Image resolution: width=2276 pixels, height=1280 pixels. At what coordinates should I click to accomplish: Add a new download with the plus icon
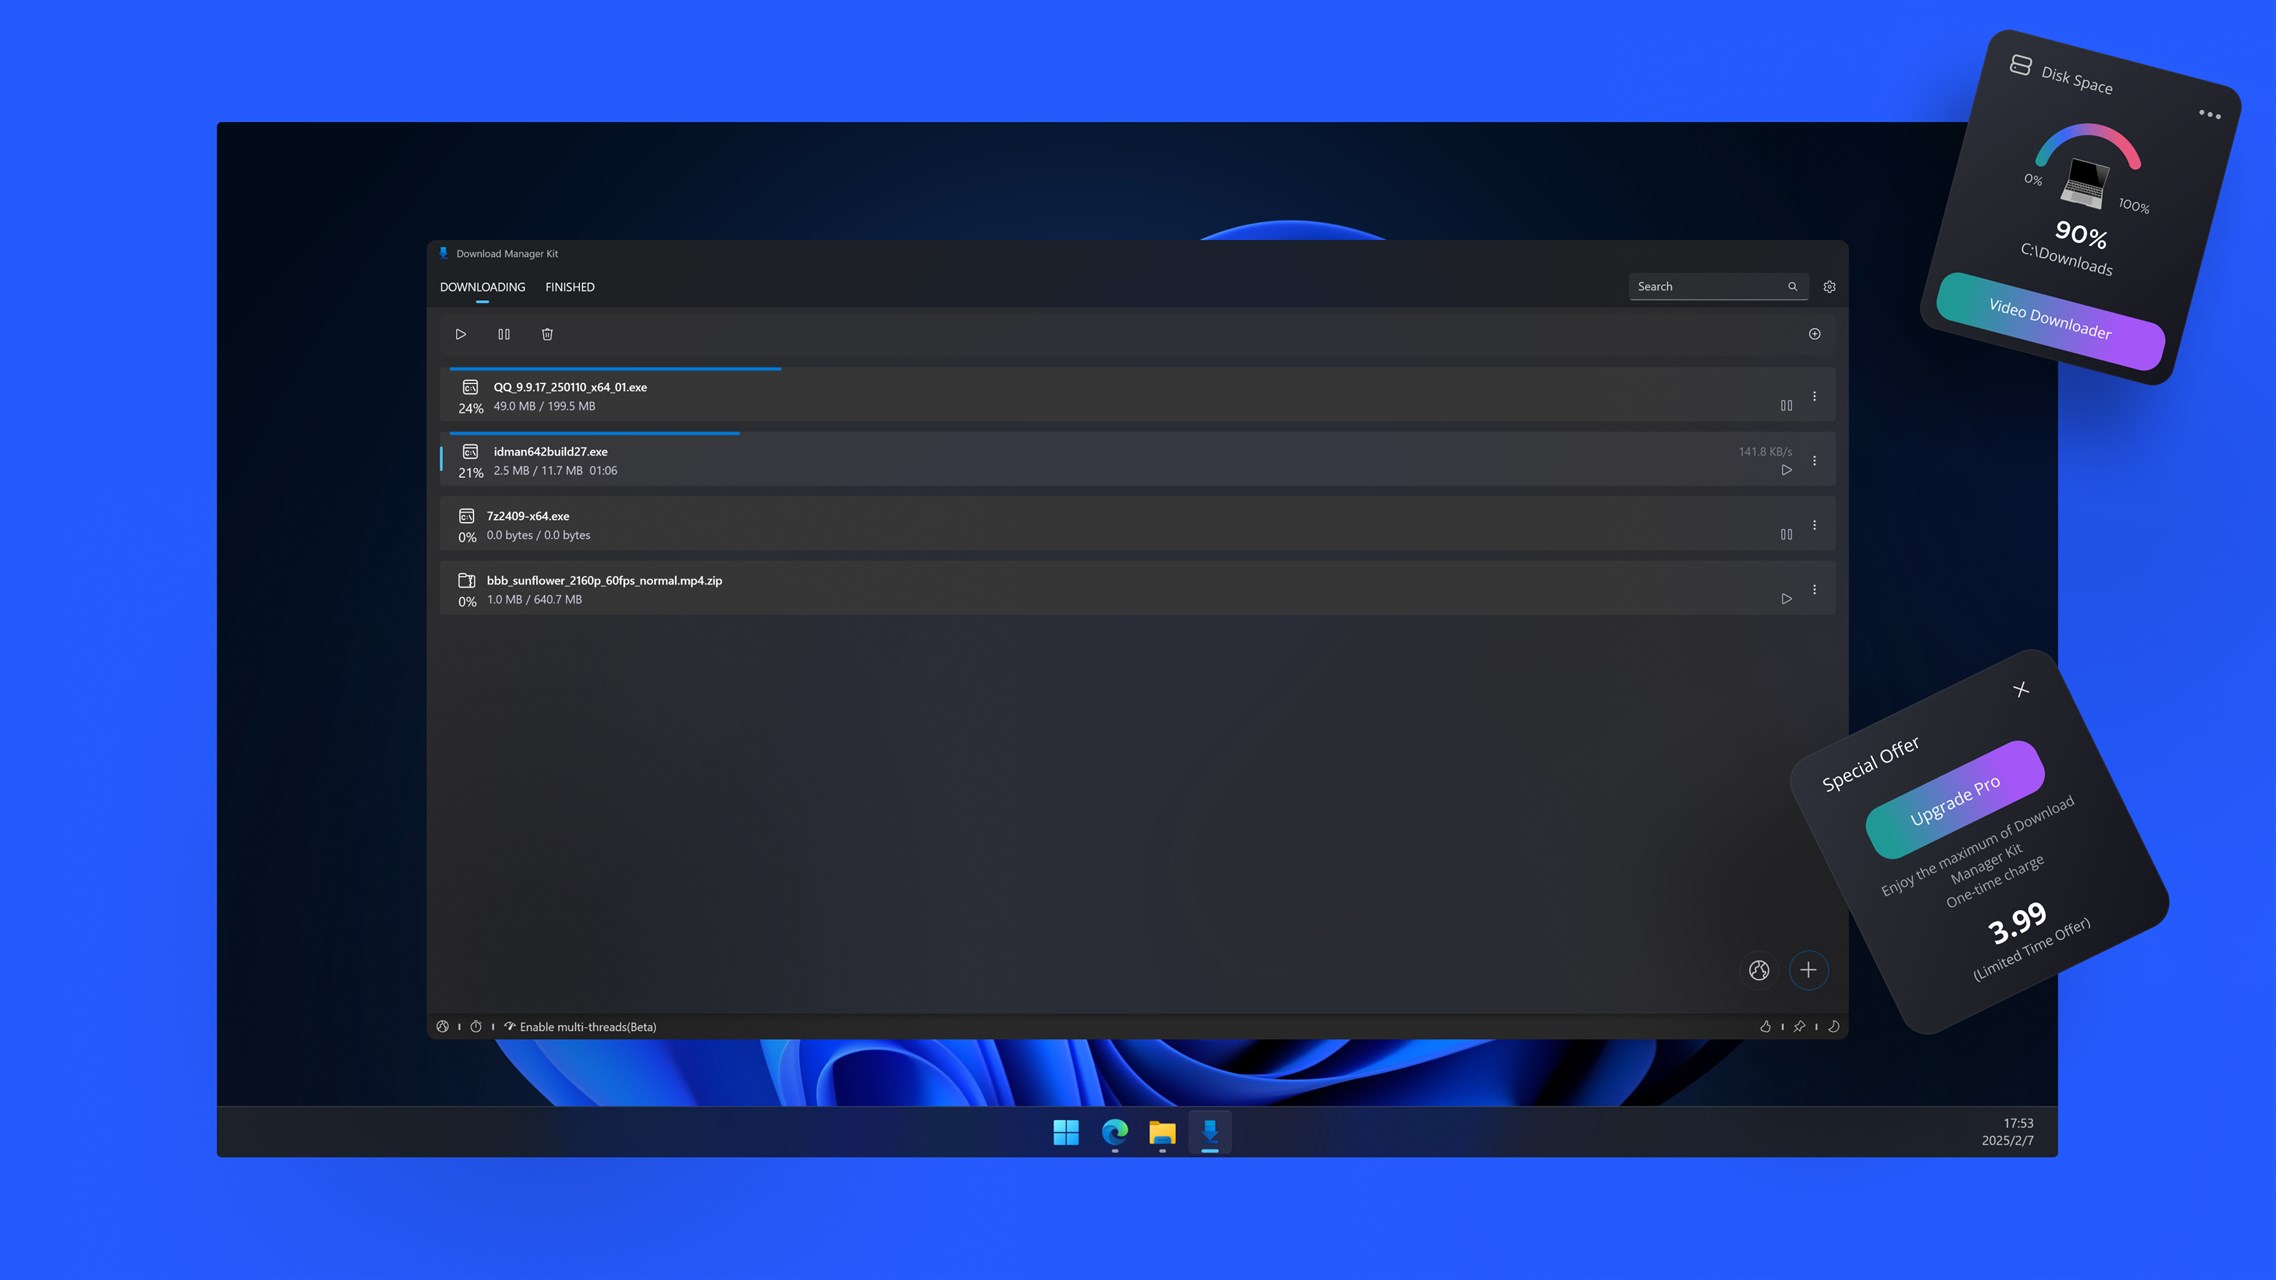1809,970
